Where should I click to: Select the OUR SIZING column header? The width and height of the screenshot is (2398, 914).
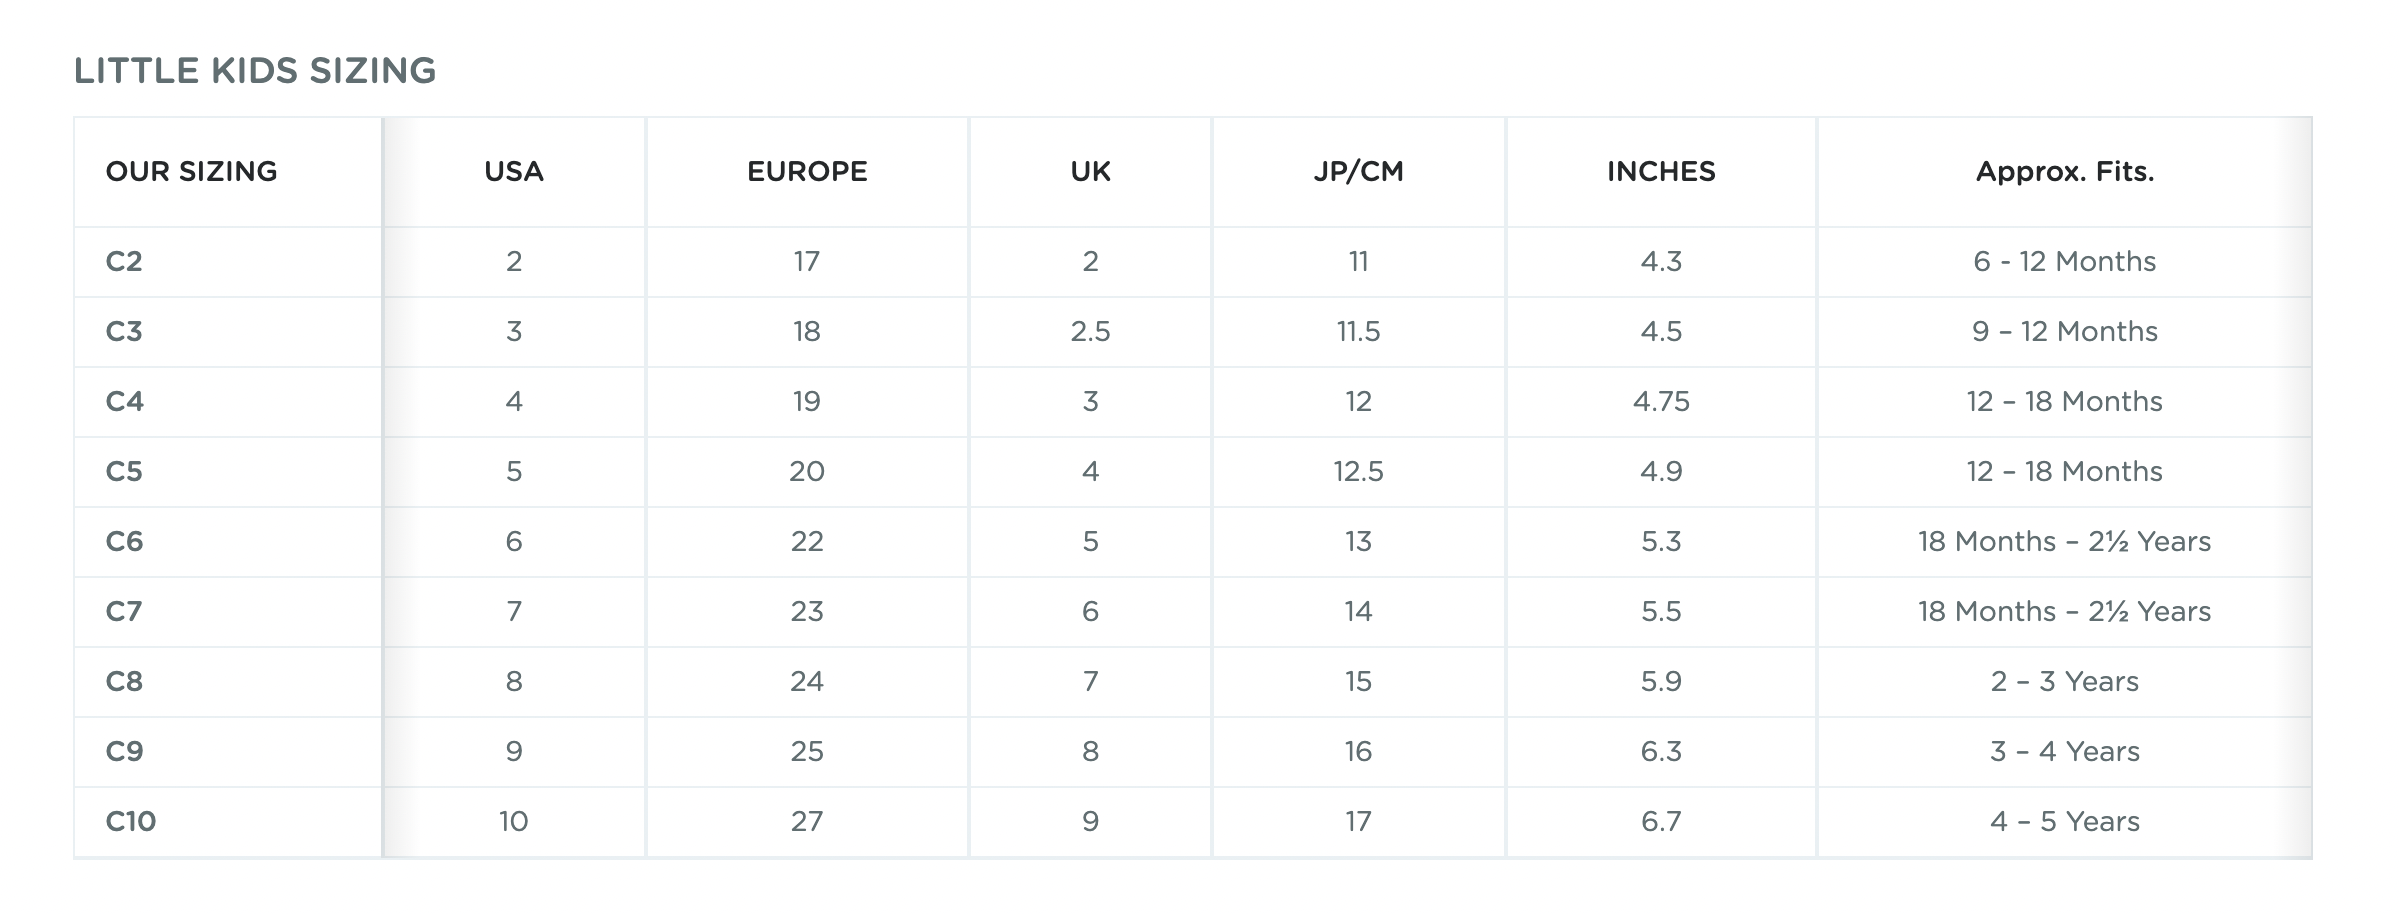tap(192, 172)
